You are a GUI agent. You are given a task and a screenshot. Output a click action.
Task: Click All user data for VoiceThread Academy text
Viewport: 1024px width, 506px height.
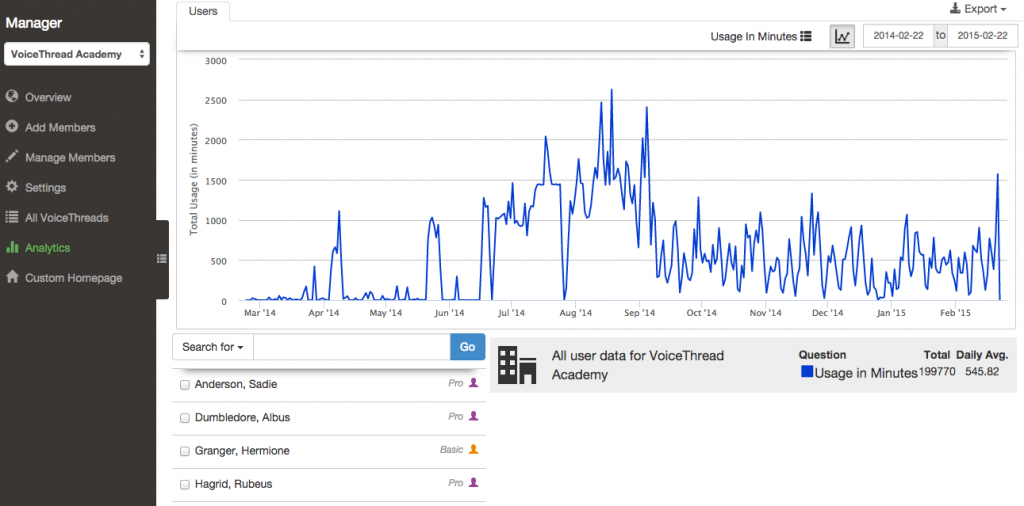(638, 365)
